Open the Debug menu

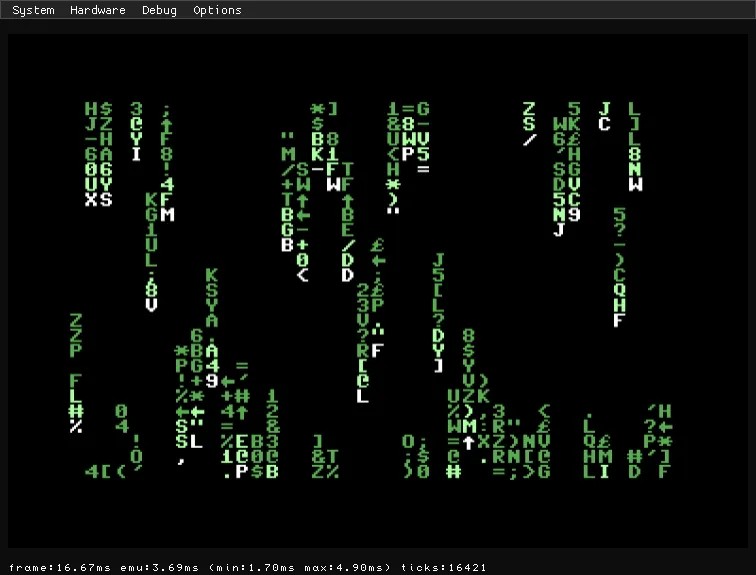[159, 10]
